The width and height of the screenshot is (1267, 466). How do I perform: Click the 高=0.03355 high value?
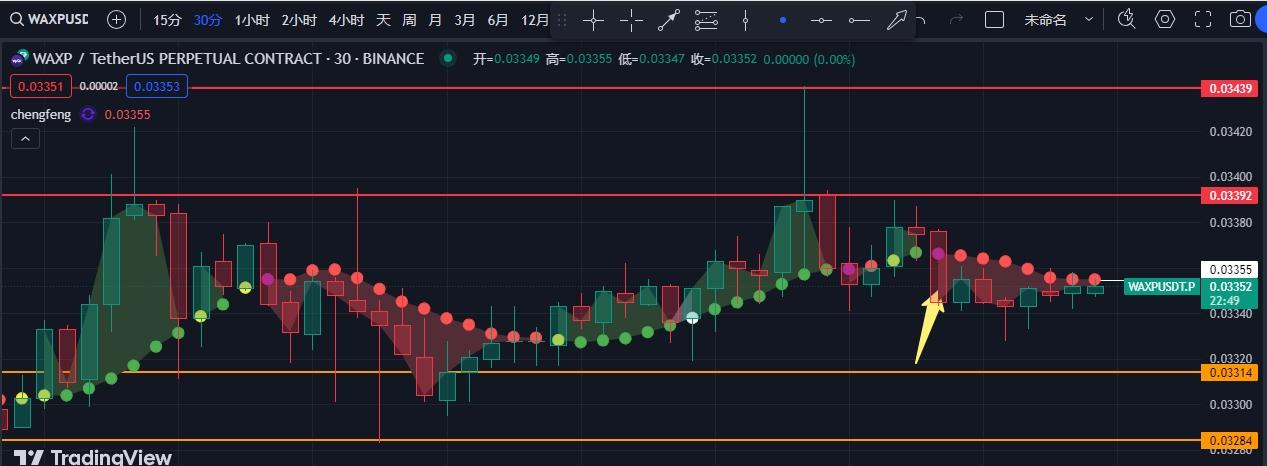[x=578, y=59]
